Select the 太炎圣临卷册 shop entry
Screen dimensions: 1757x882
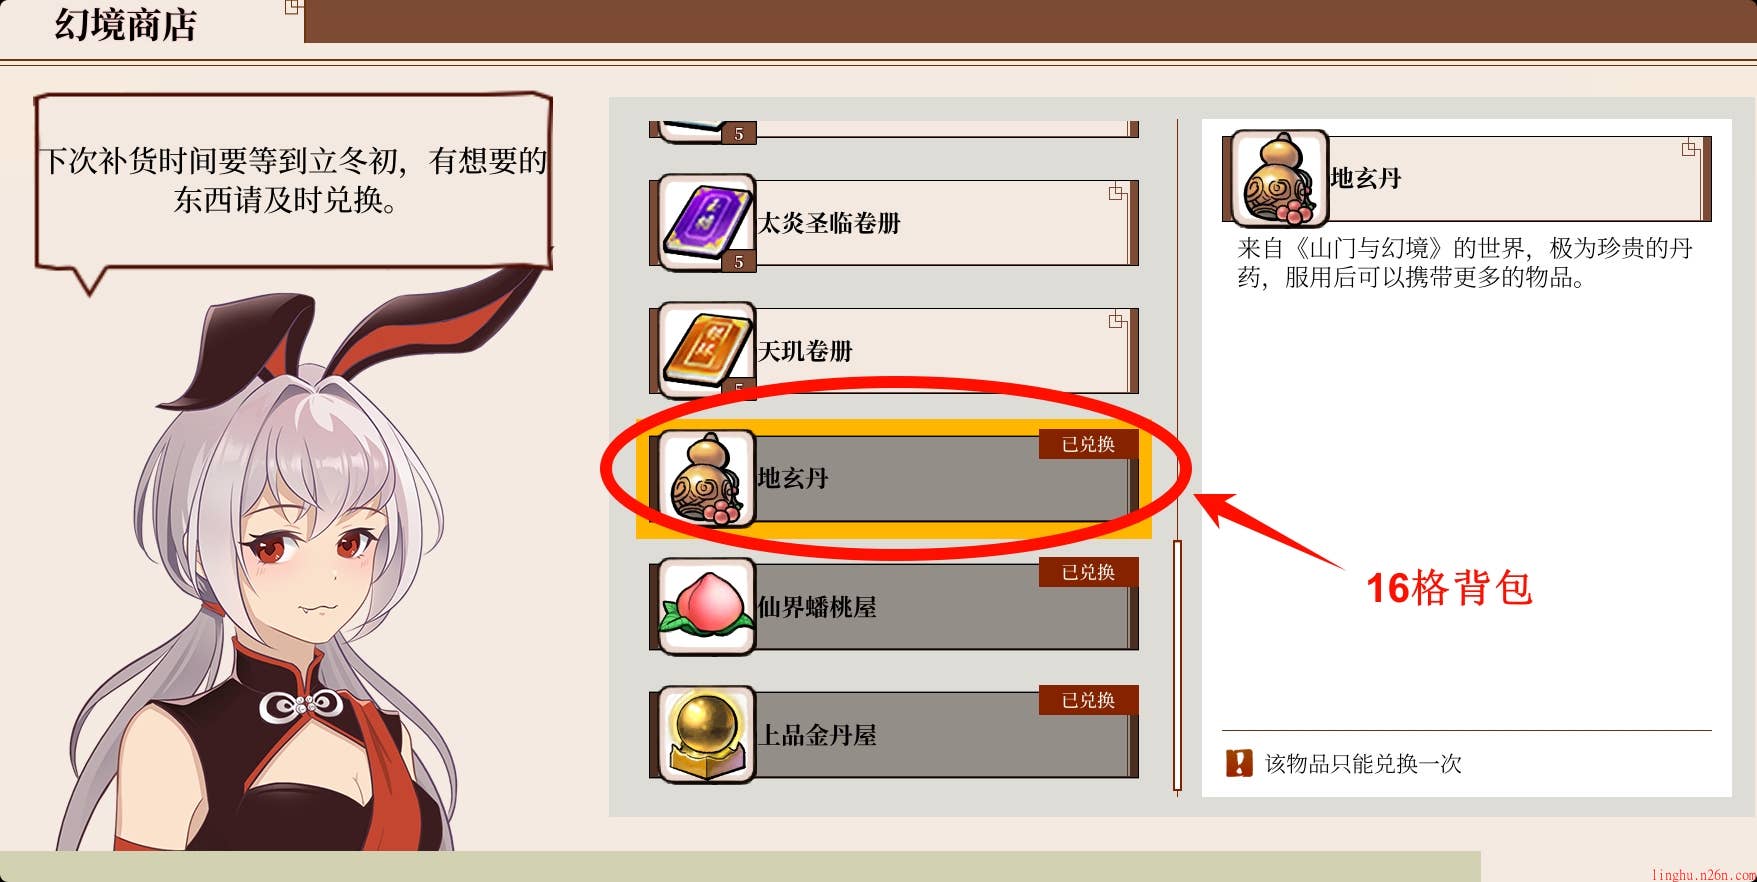pyautogui.click(x=894, y=222)
